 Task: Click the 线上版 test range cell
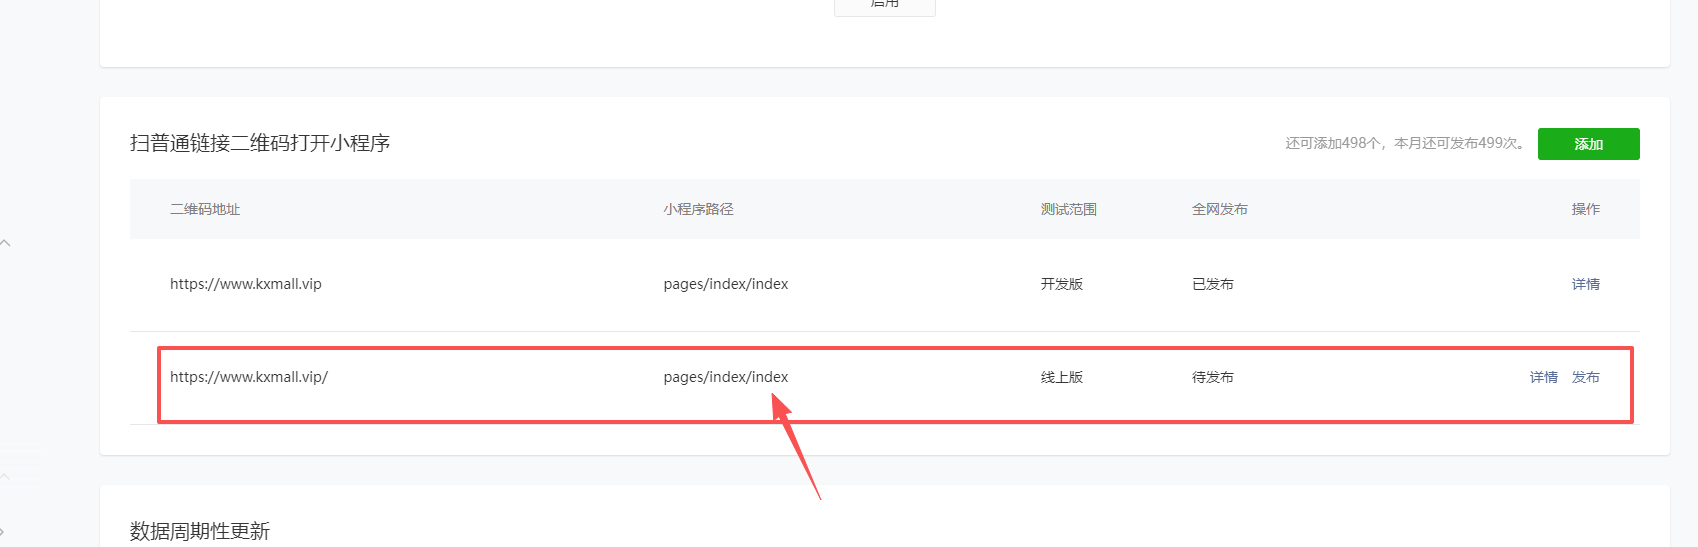tap(1061, 377)
